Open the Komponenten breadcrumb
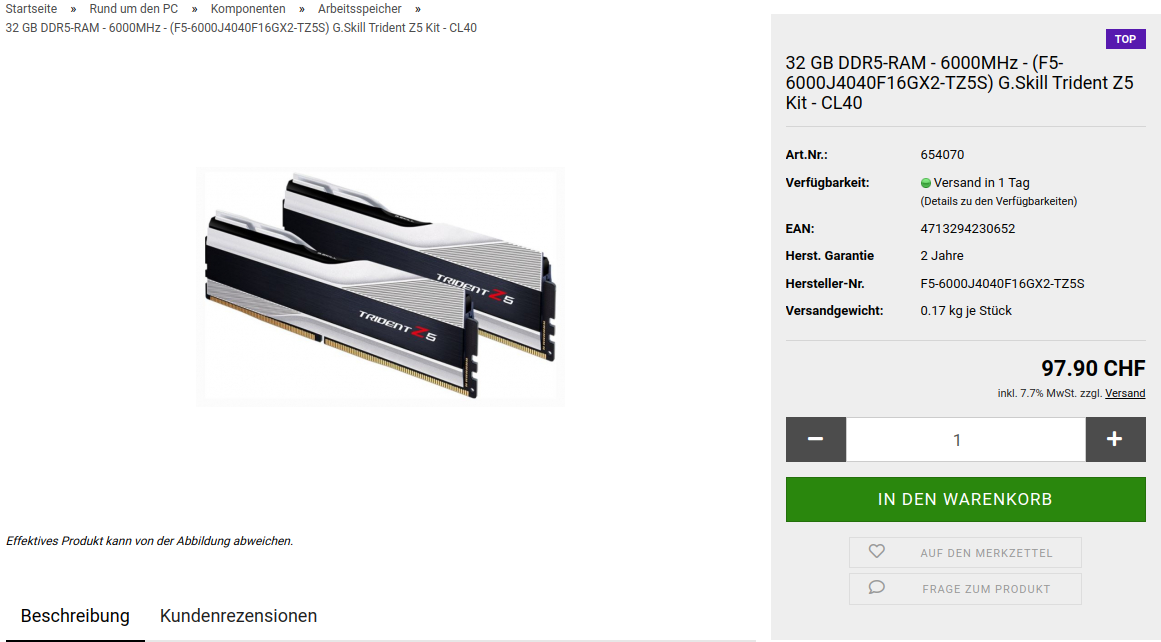Viewport: 1161px width, 642px height. click(x=248, y=9)
